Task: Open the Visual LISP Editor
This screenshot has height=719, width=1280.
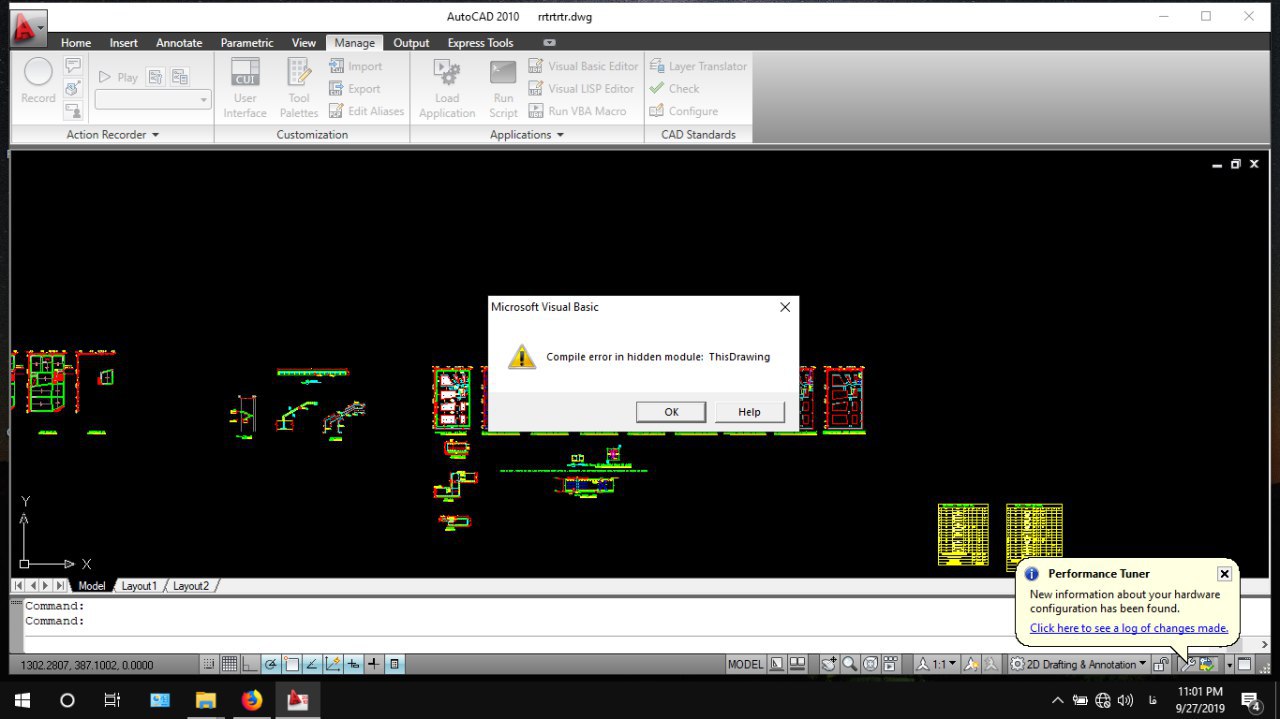Action: (x=581, y=89)
